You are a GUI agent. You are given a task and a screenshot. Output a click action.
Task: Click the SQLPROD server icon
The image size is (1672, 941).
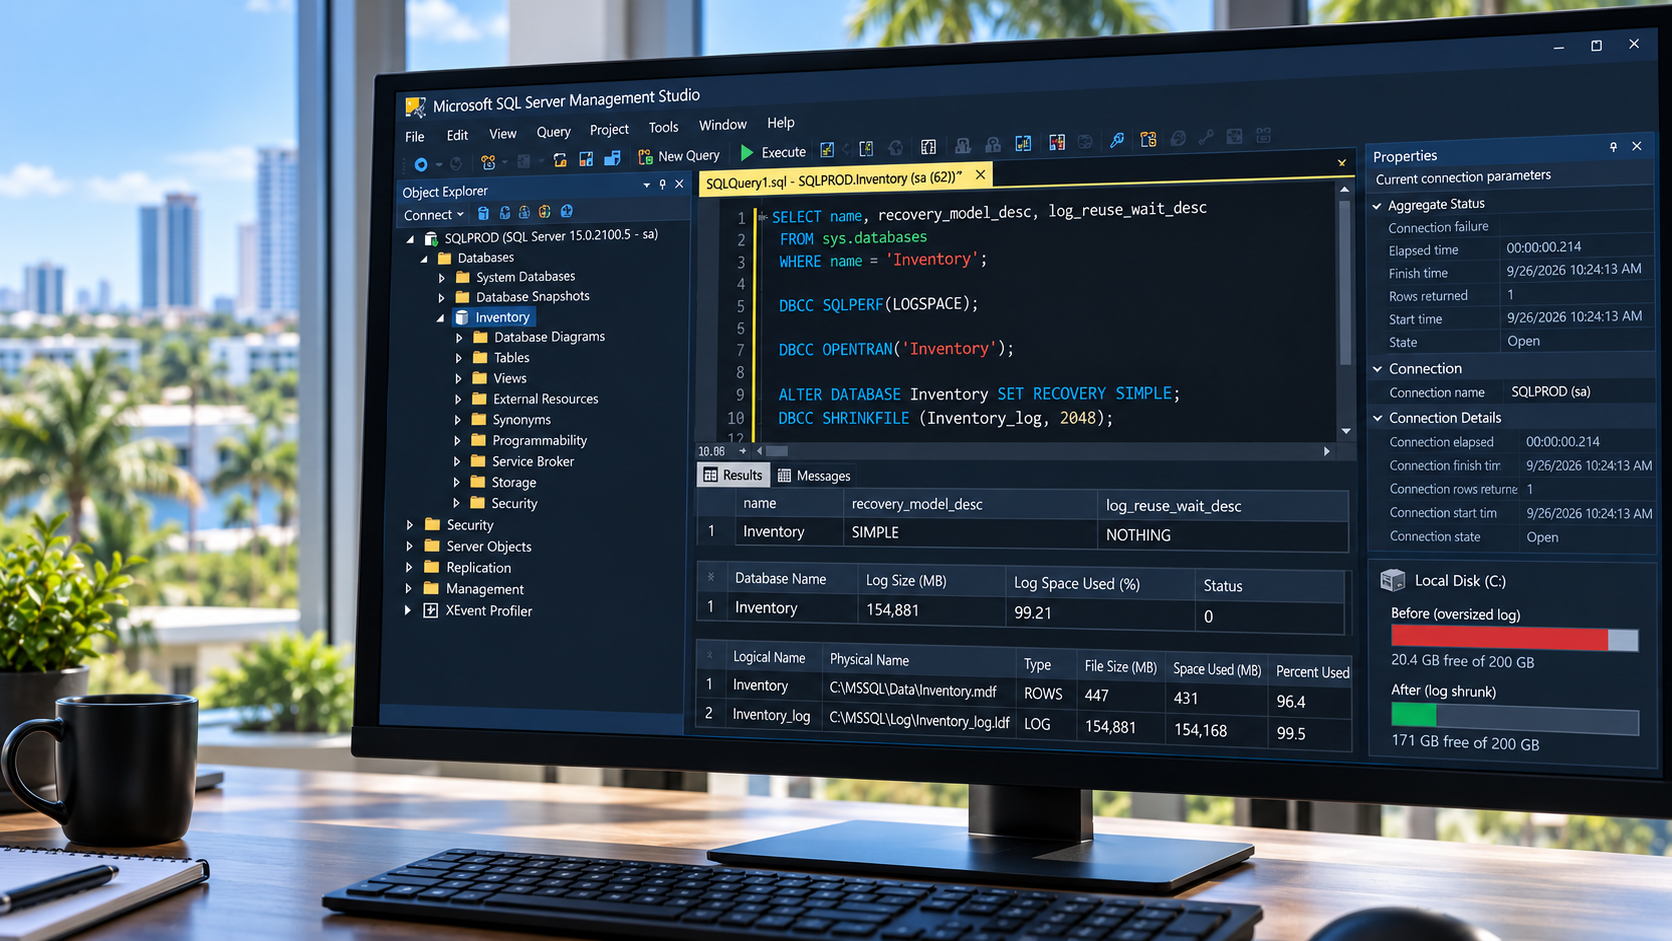point(431,238)
